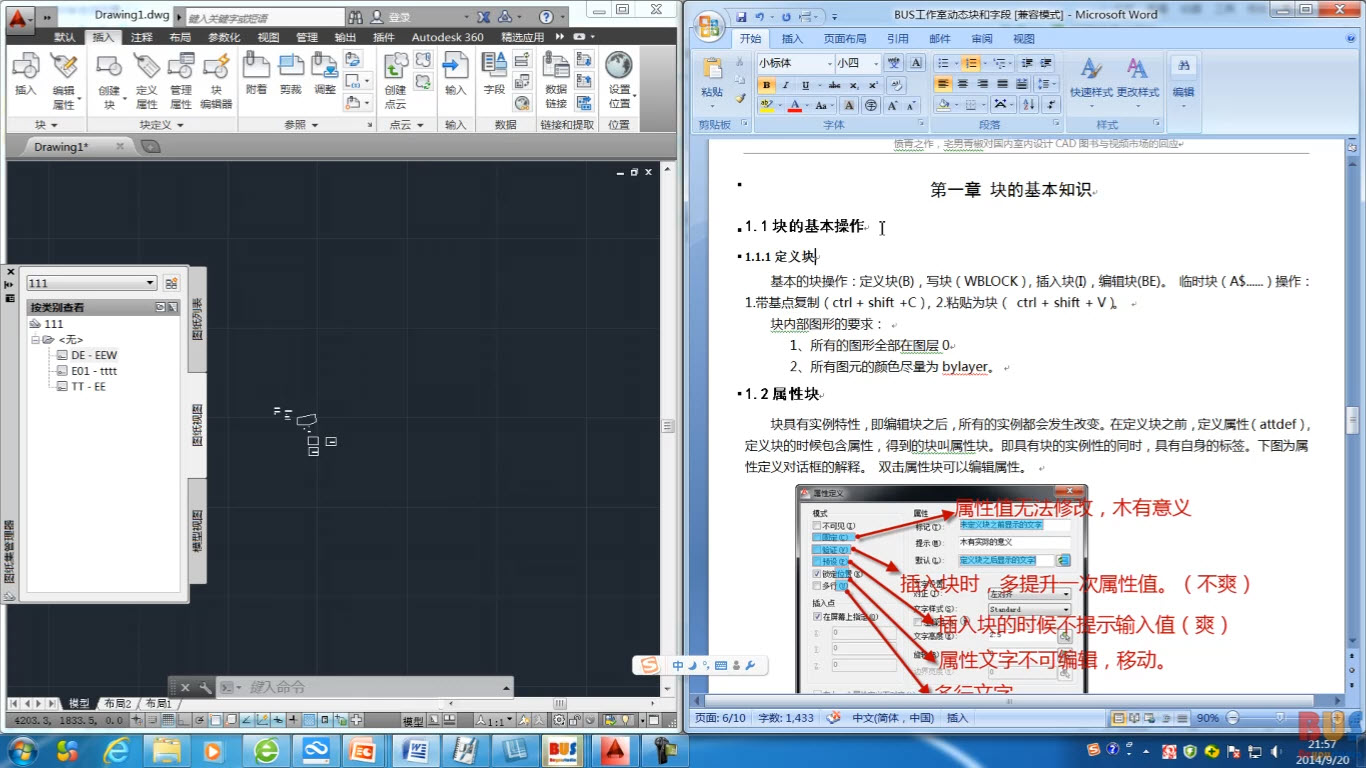
Task: Toggle bold formatting in Word ribbon
Action: 766,86
